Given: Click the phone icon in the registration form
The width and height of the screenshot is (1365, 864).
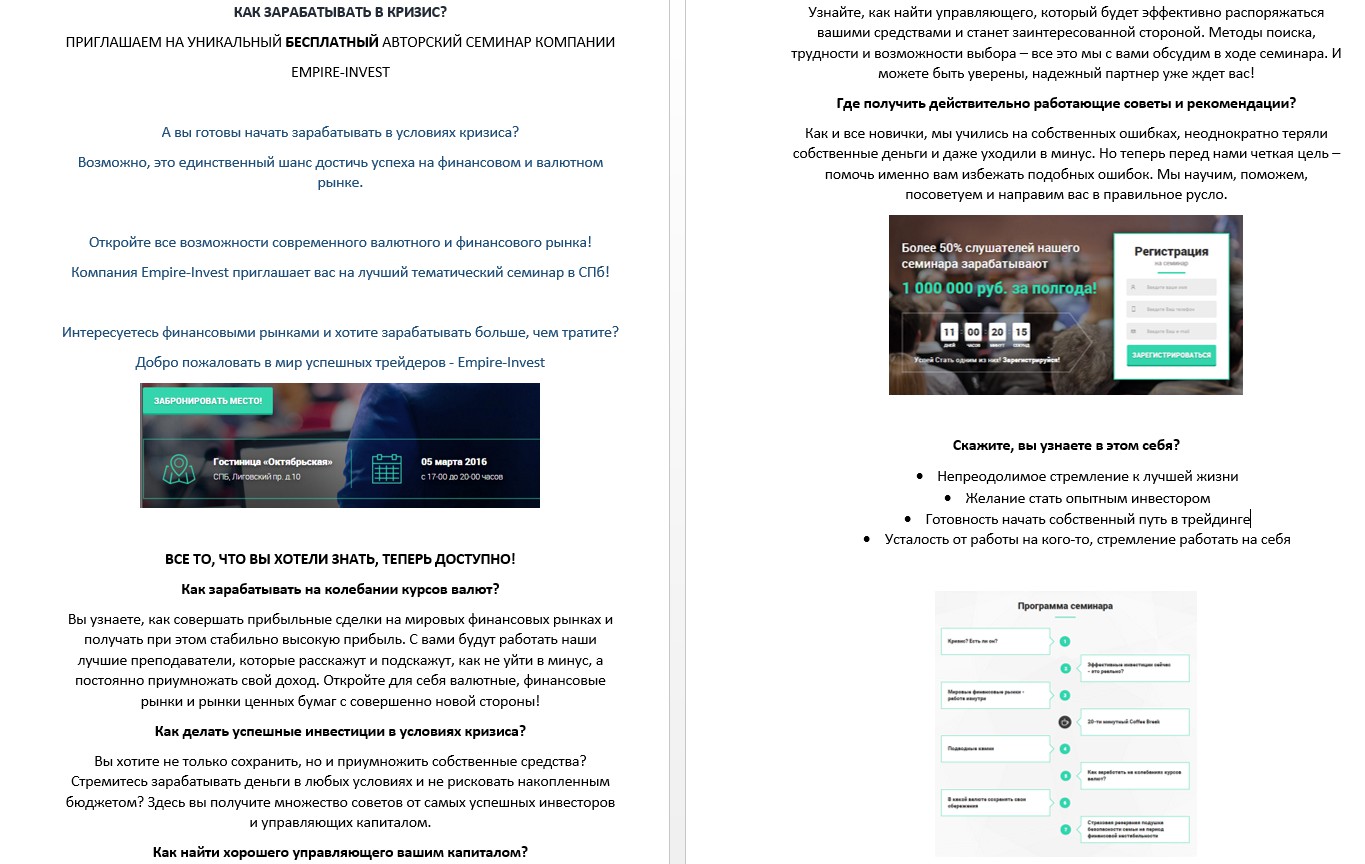Looking at the screenshot, I should point(1134,309).
